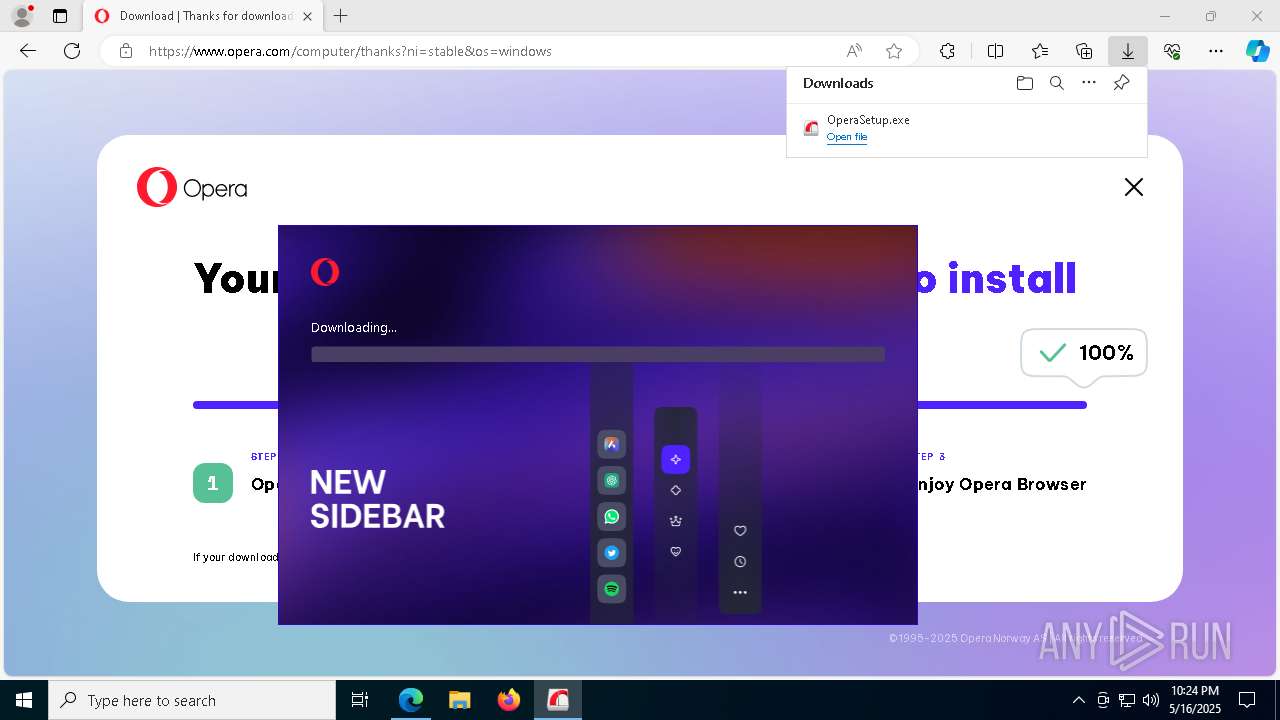Open File Explorer from taskbar

pos(460,700)
